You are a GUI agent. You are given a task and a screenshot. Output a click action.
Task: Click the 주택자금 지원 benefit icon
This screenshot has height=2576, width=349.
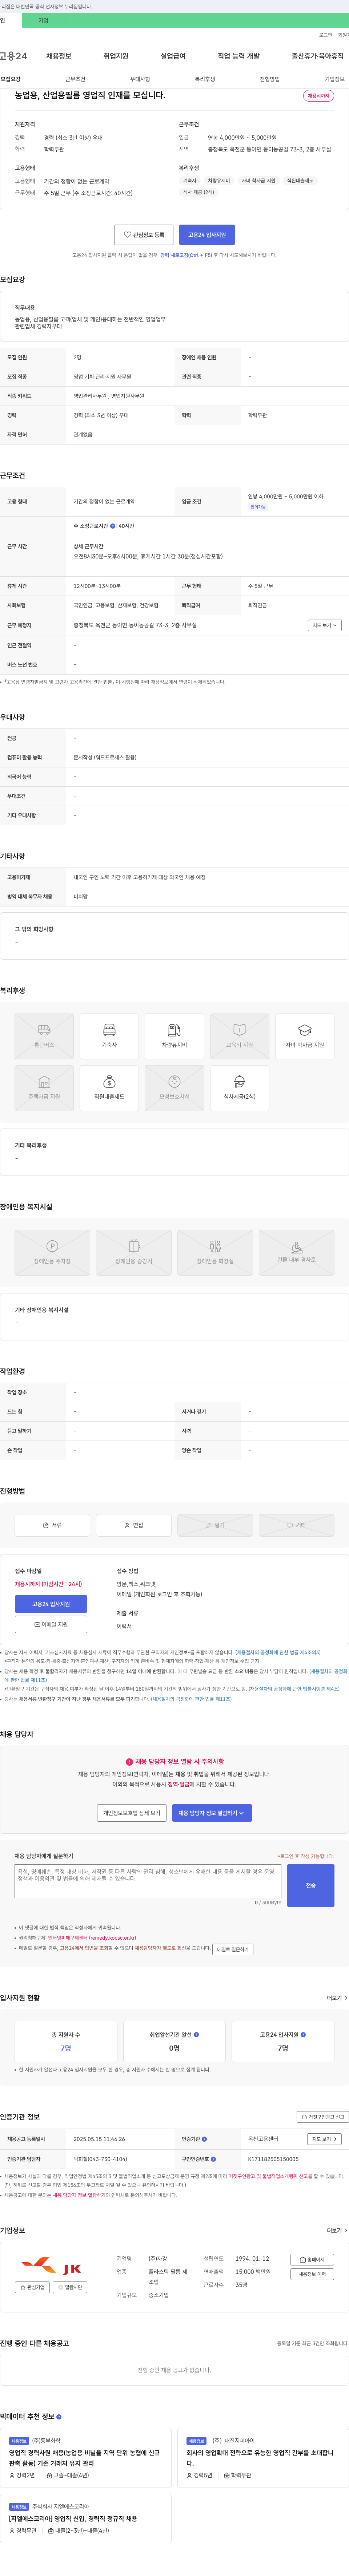(44, 1088)
